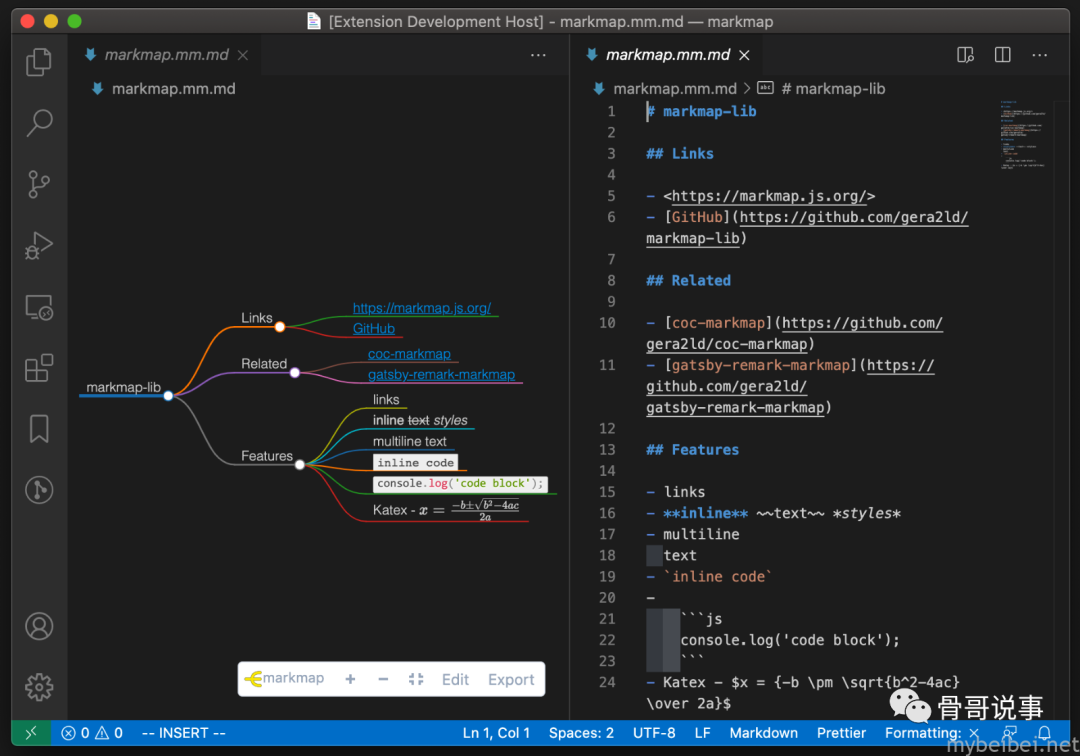Open the Explorer view in activity bar
This screenshot has height=756, width=1080.
click(39, 62)
